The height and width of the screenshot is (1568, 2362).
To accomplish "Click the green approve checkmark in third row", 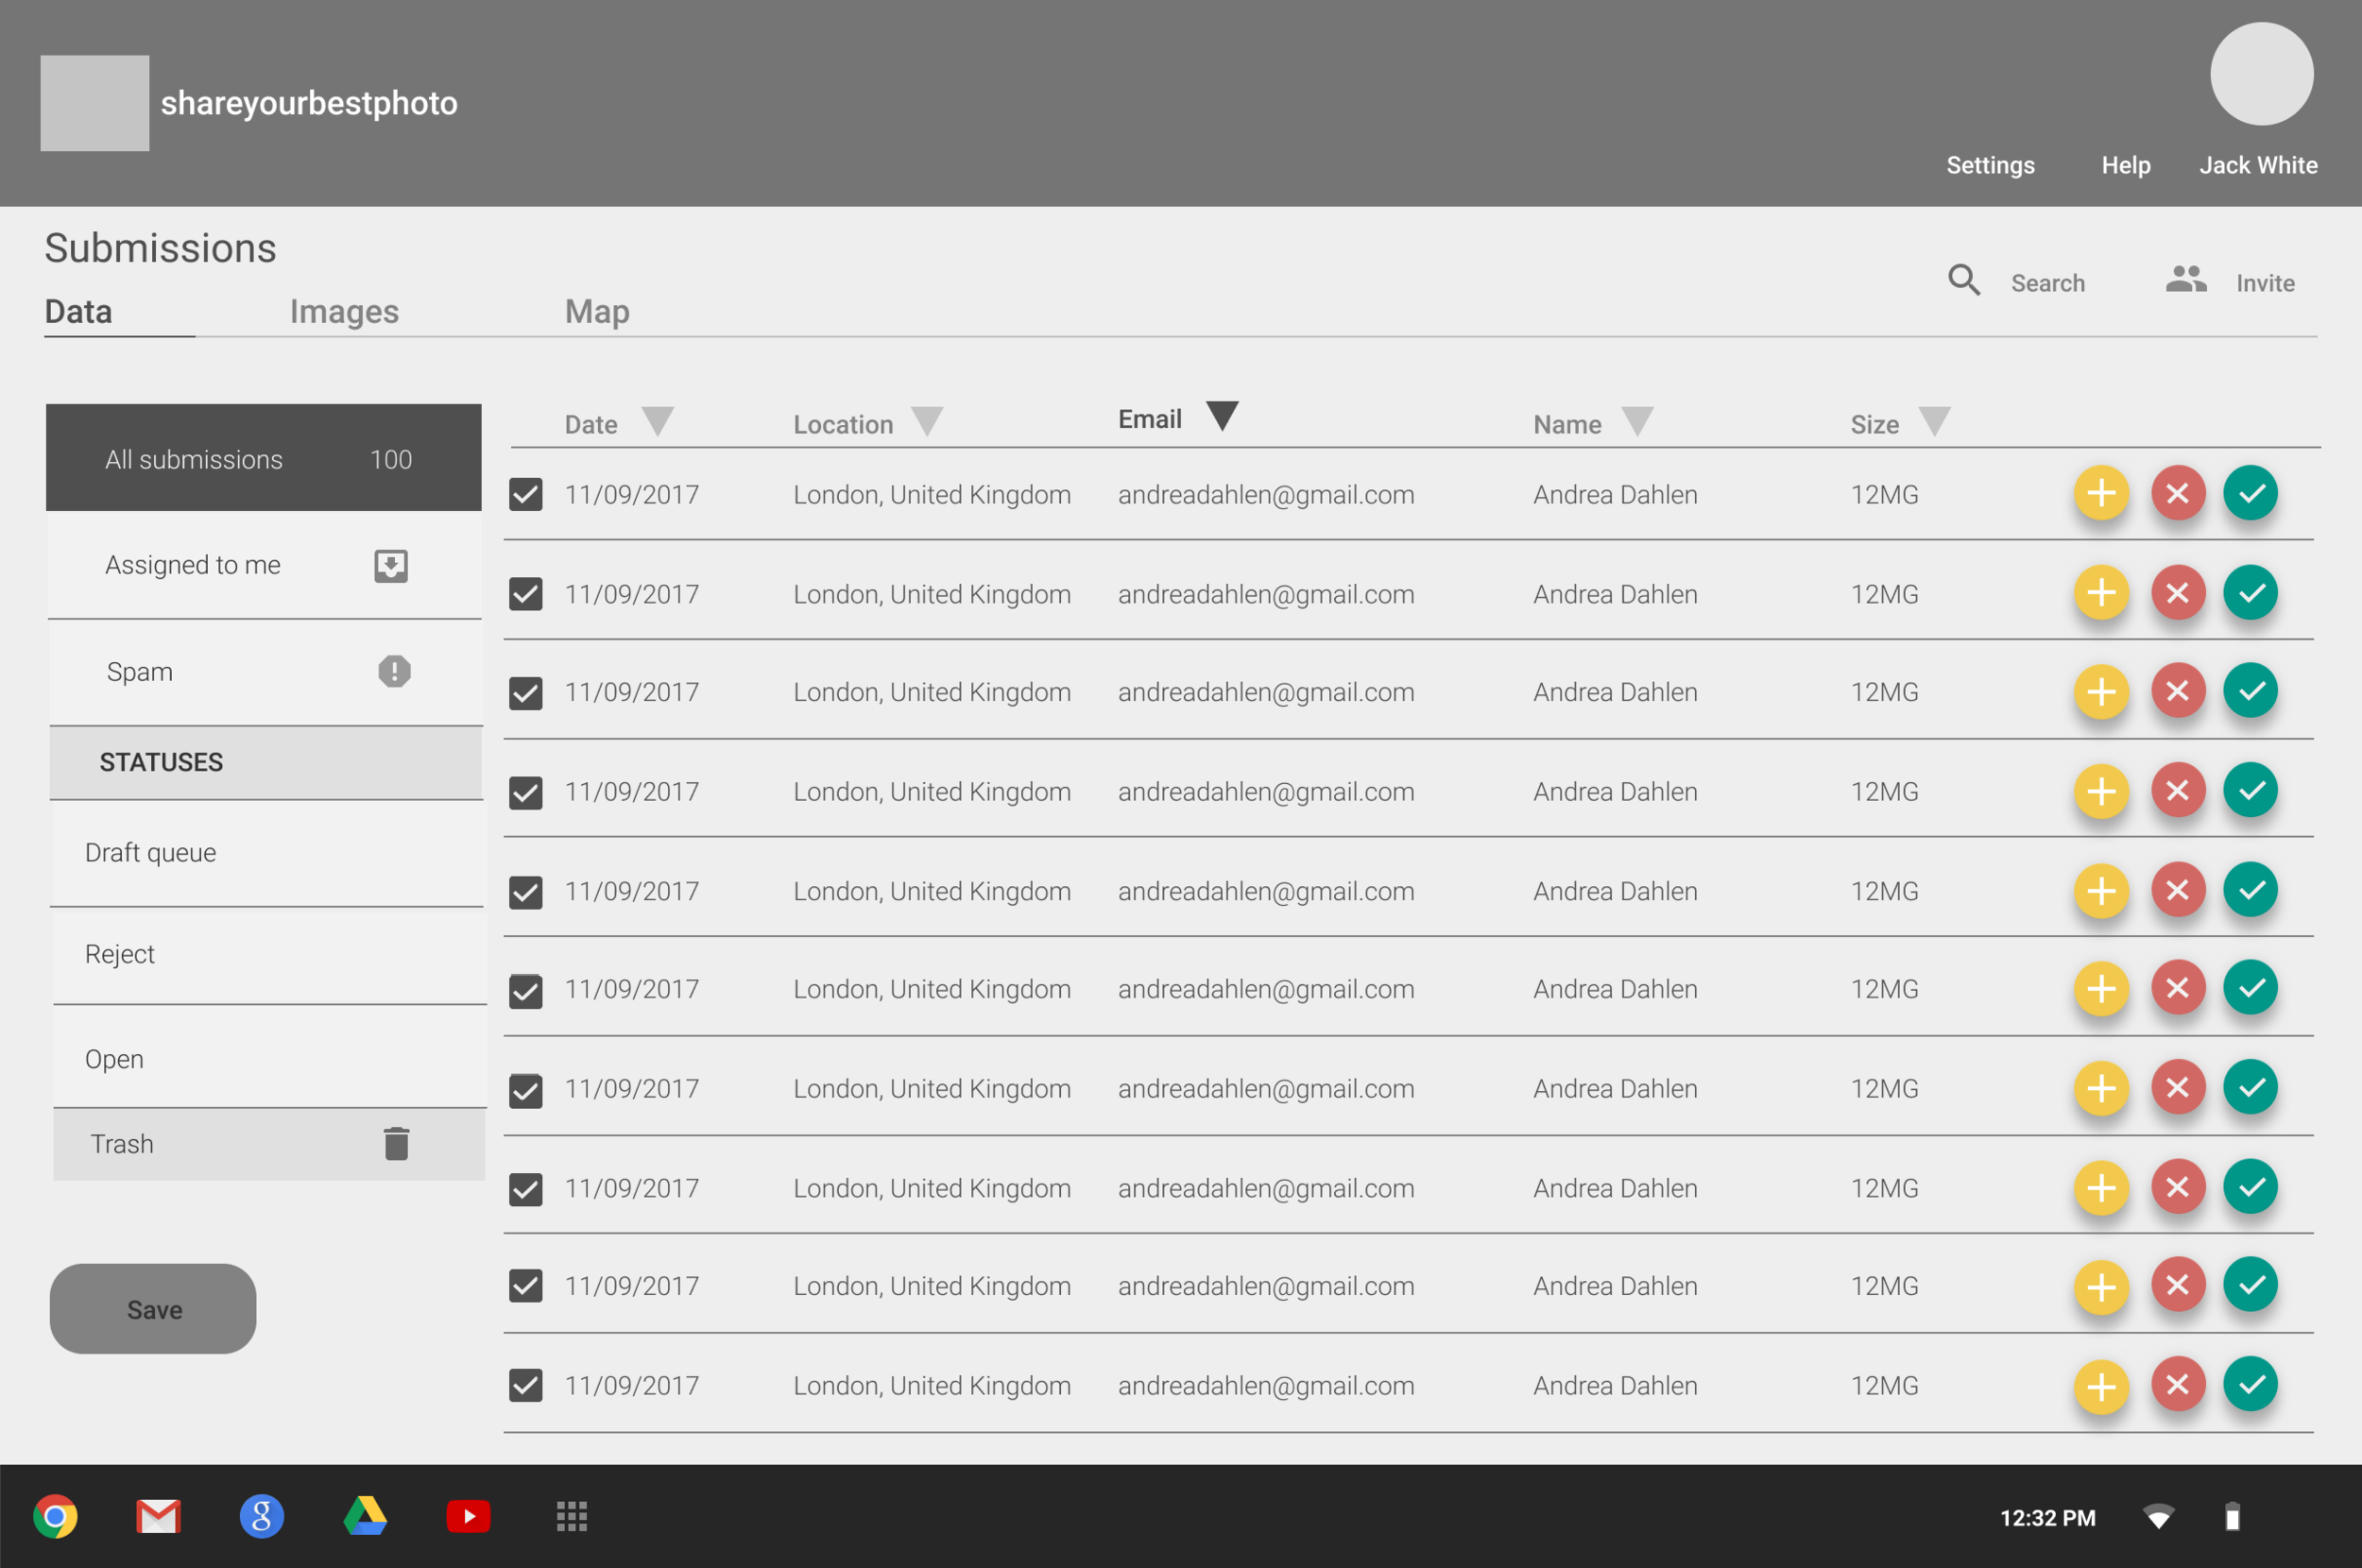I will coord(2250,691).
